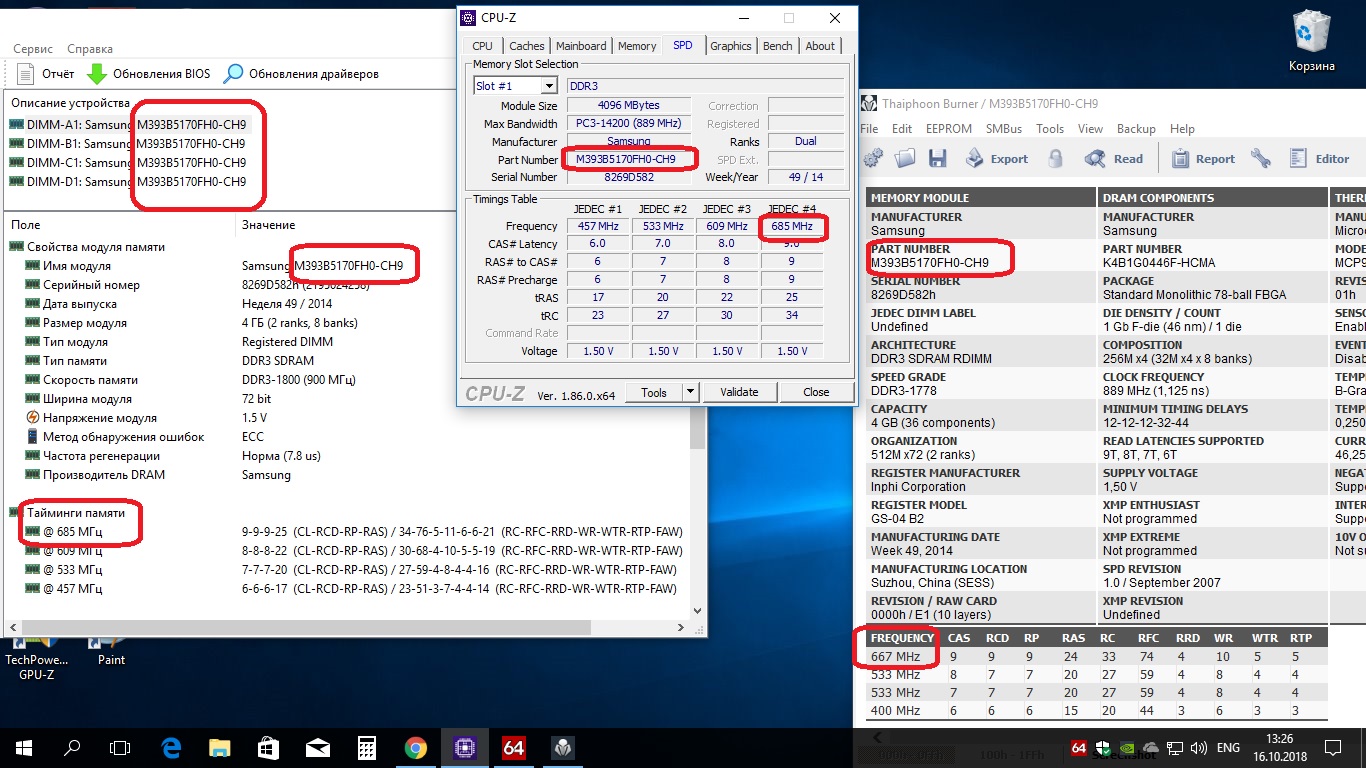
Task: Switch to the Graphics tab in CPU-Z
Action: (x=731, y=46)
